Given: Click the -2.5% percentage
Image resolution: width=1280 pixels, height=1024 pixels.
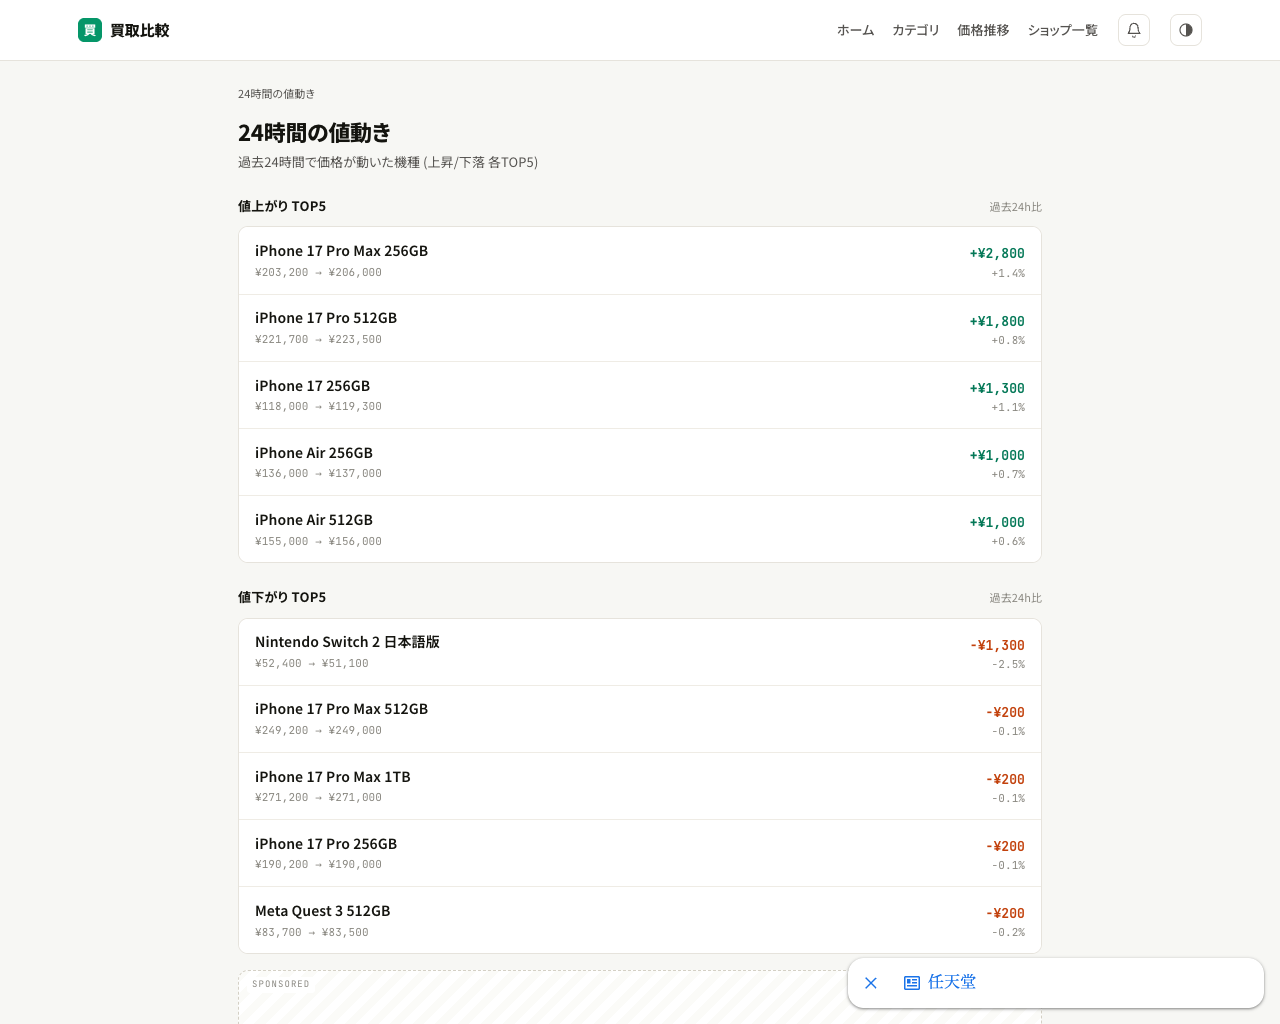Looking at the screenshot, I should pos(1008,664).
